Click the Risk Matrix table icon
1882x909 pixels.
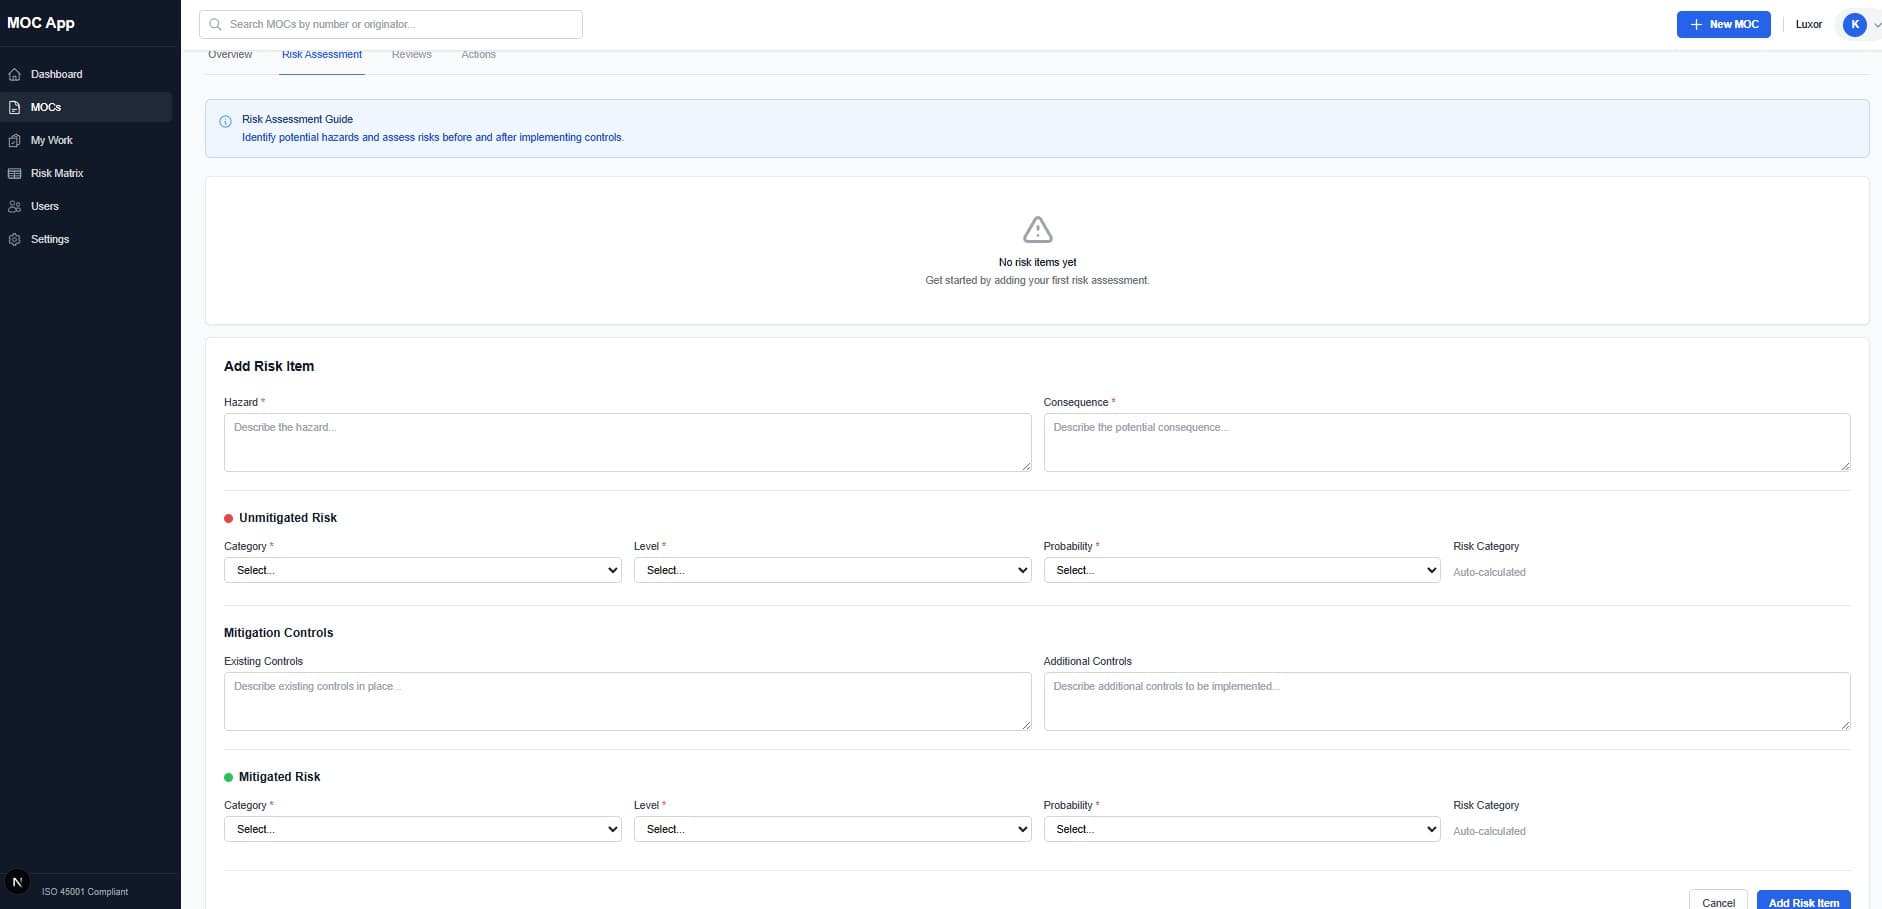14,173
